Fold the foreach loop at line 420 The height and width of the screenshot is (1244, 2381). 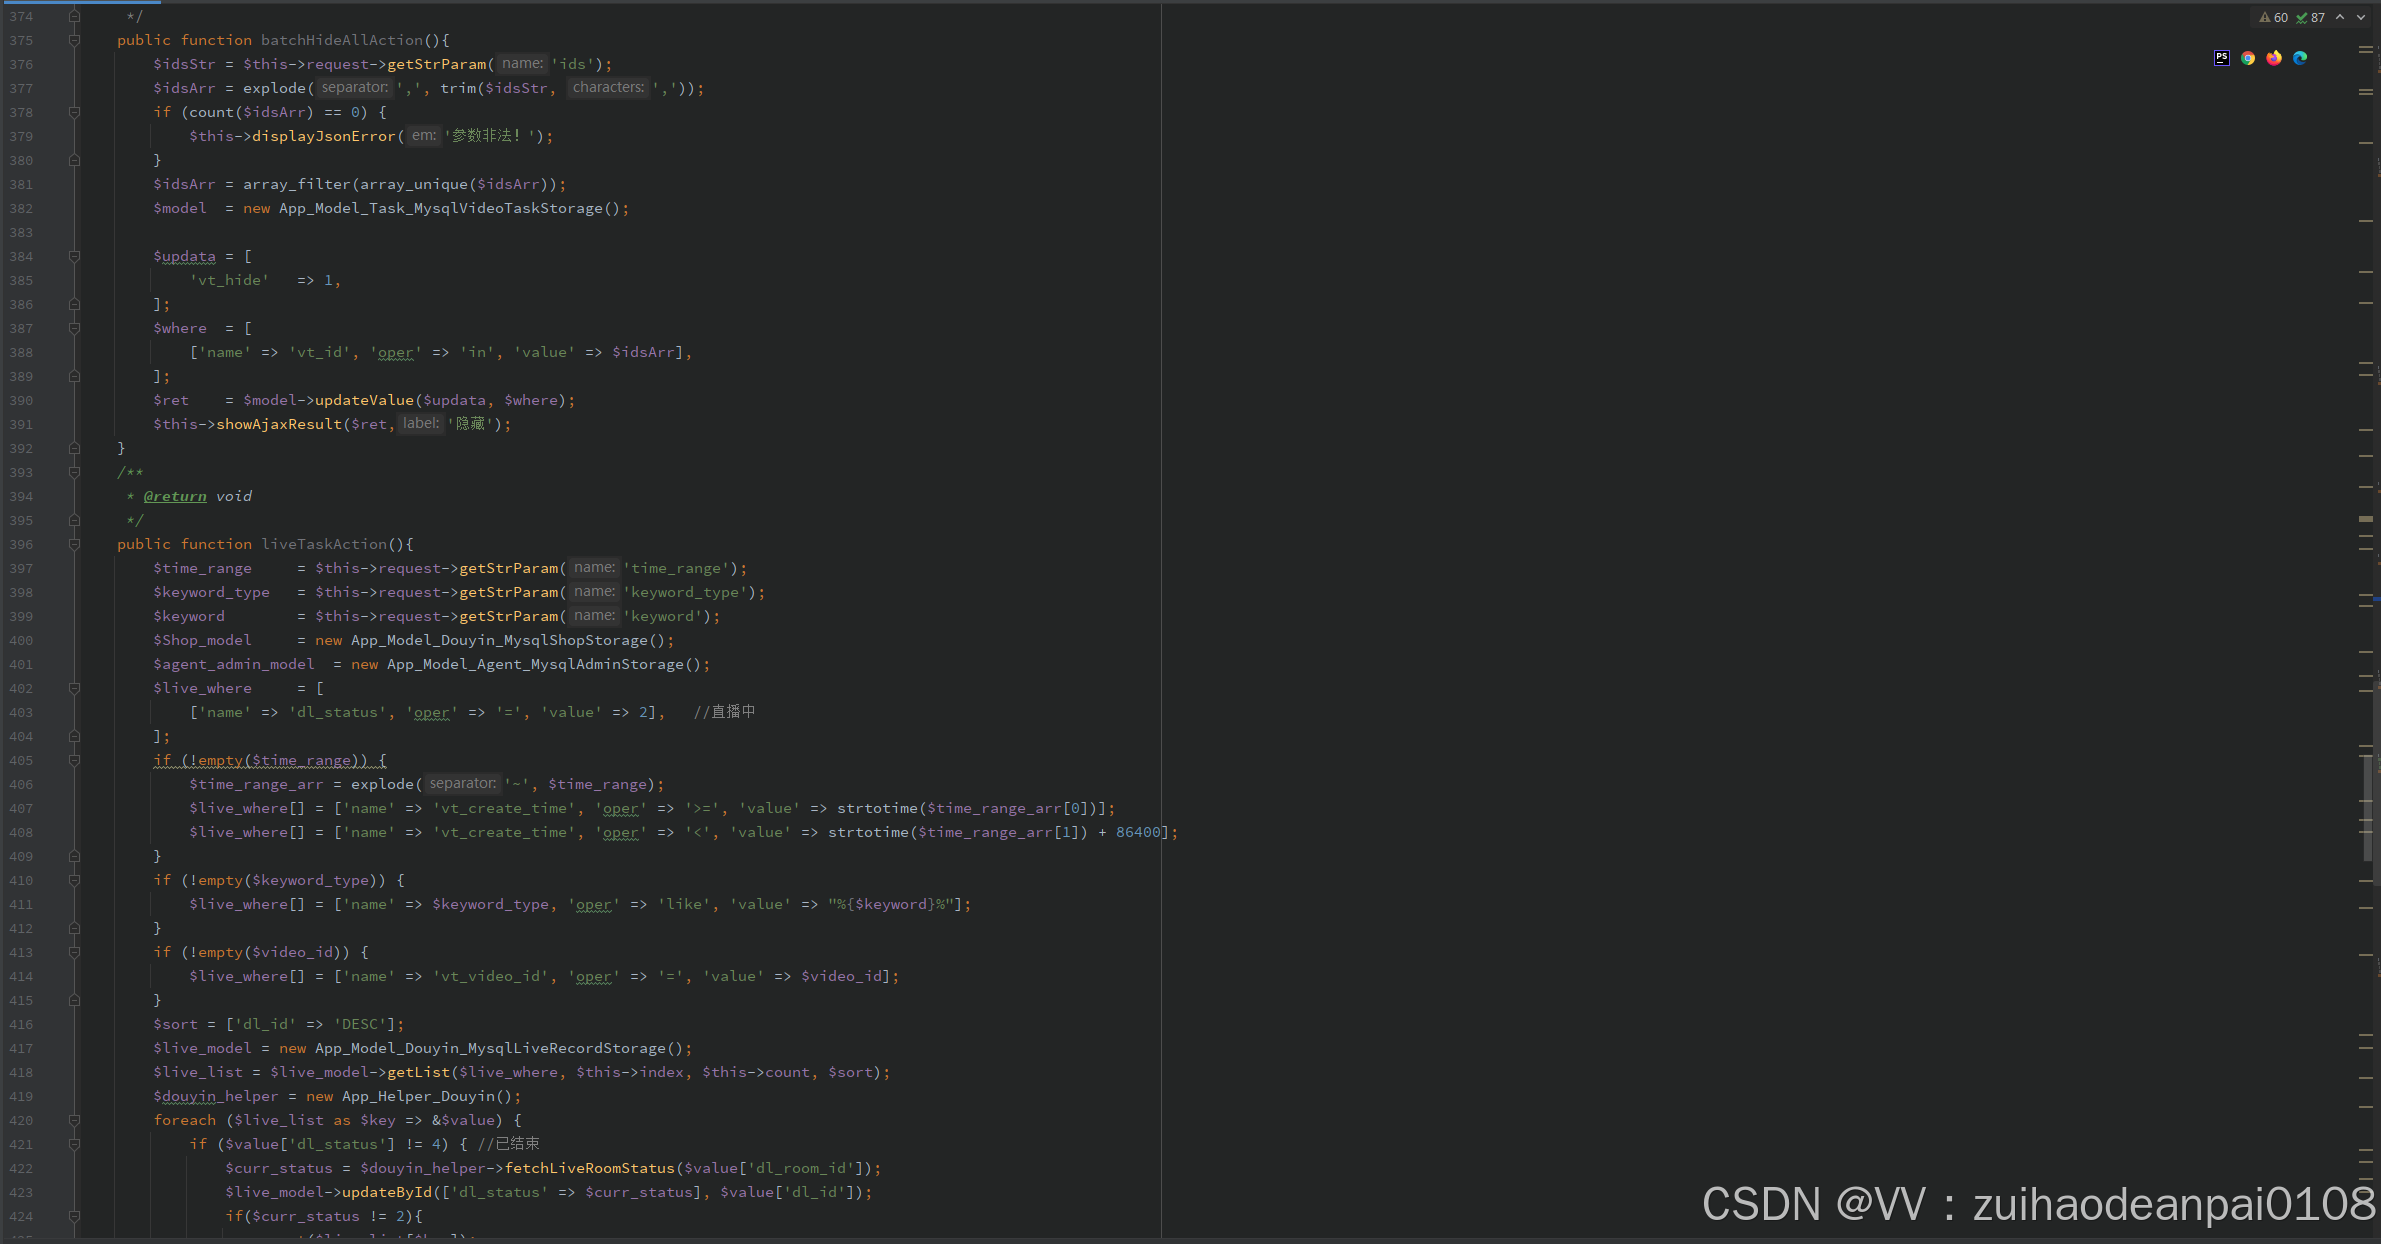click(74, 1120)
